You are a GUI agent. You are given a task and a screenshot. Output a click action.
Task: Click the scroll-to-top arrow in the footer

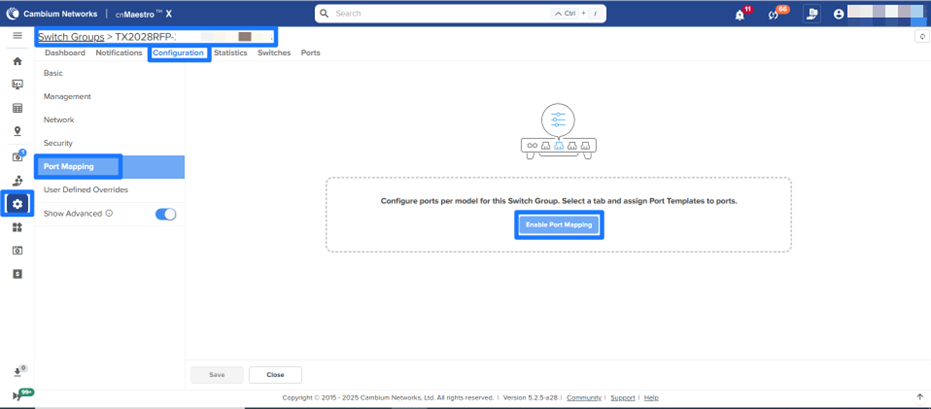pyautogui.click(x=919, y=397)
